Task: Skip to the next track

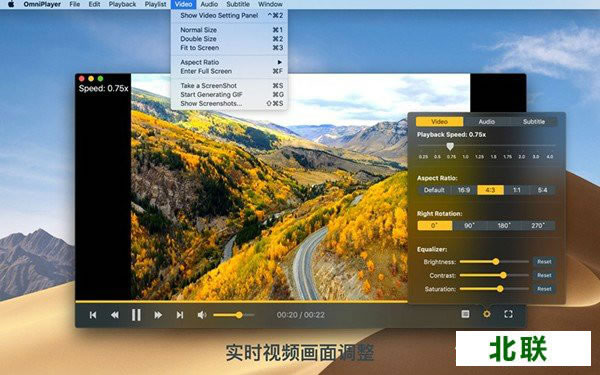Action: point(179,315)
